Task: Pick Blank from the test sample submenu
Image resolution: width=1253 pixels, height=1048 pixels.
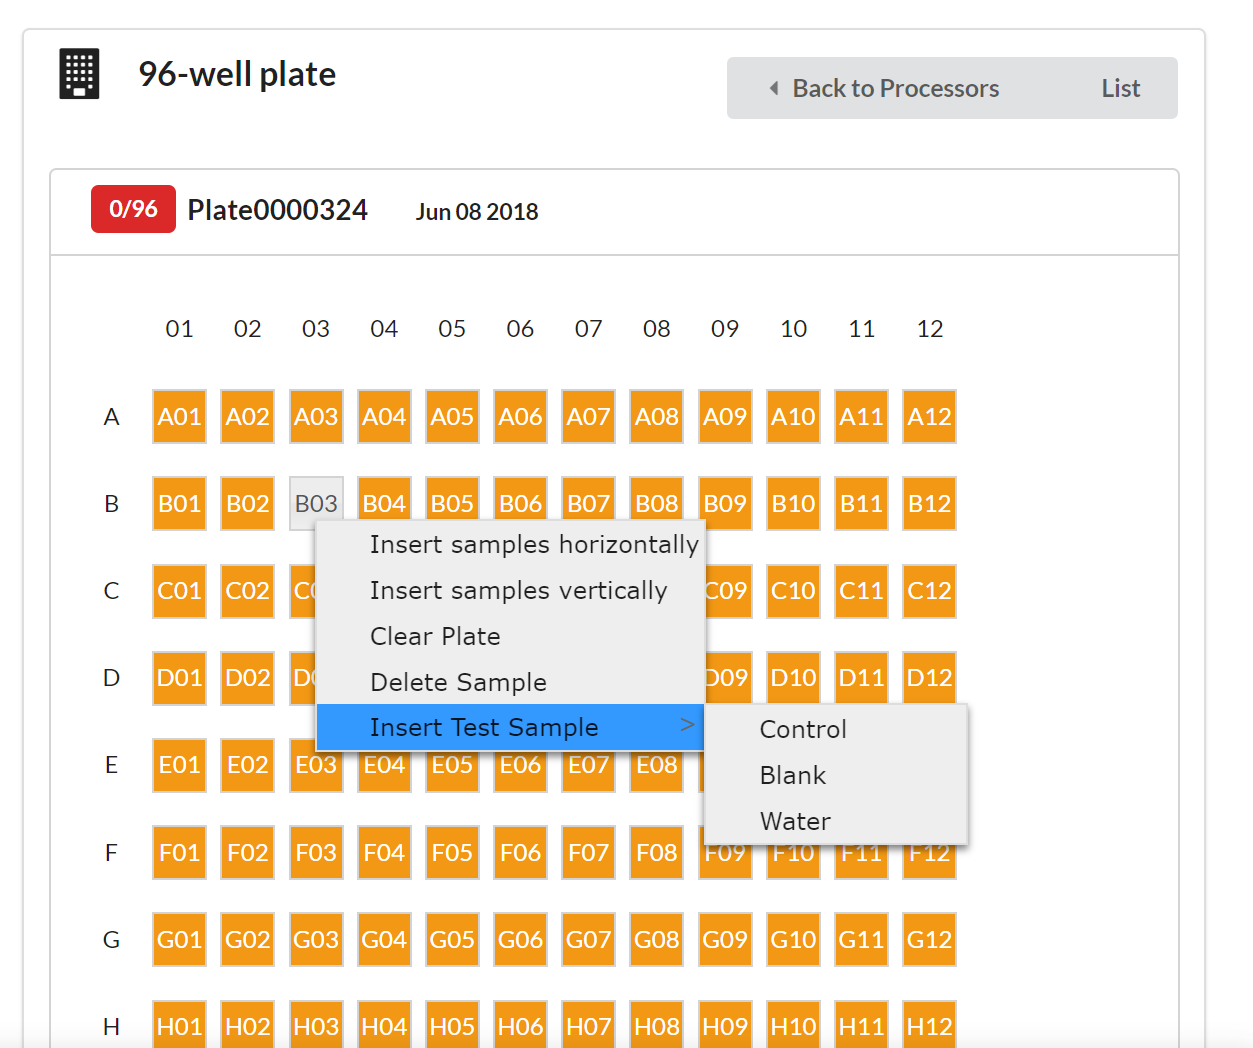Action: [792, 776]
